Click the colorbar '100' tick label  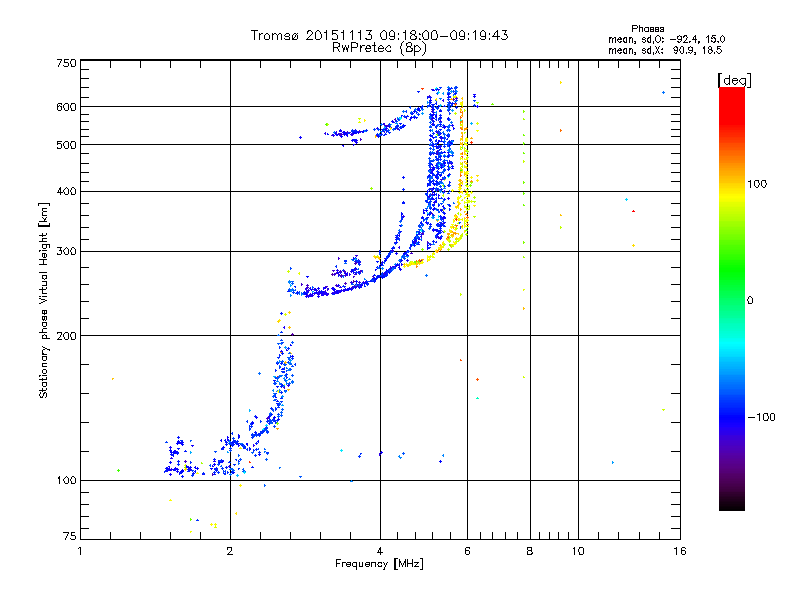(x=757, y=184)
